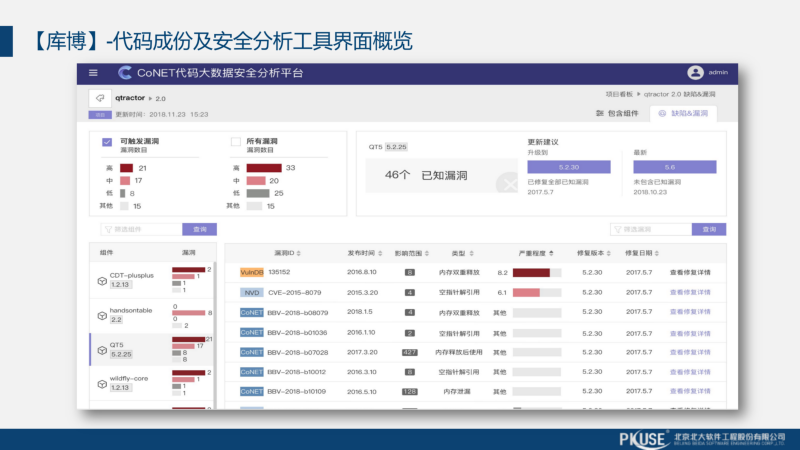Focus the 筛选漏洞 input field

click(651, 230)
